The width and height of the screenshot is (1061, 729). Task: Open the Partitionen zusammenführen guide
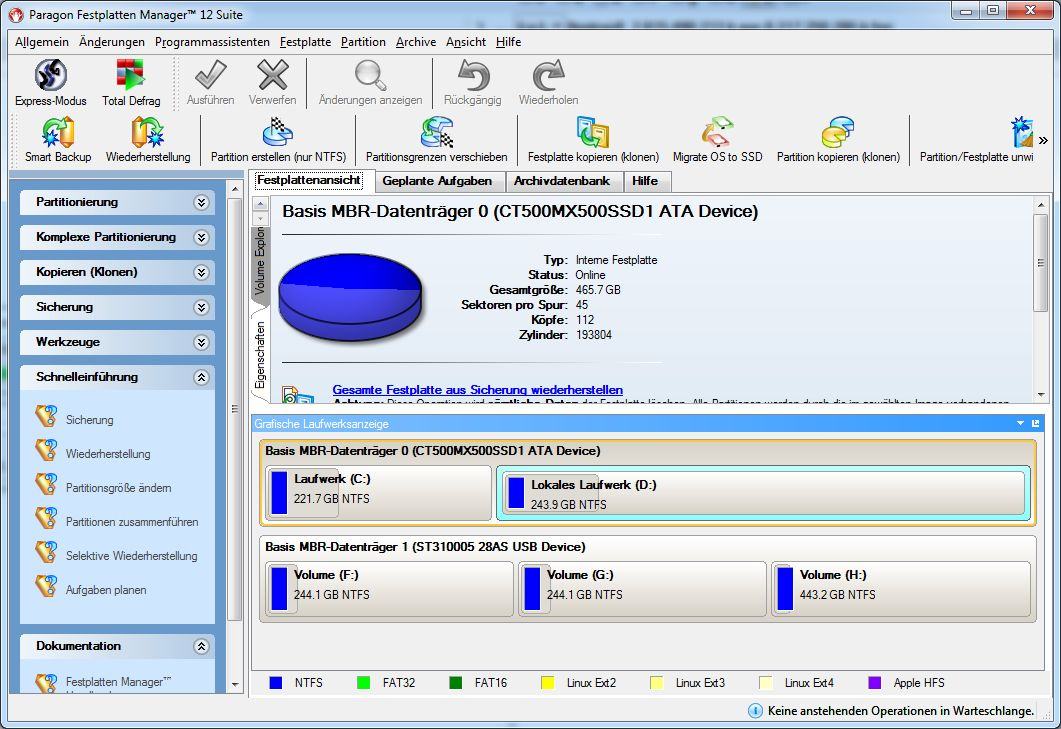[x=132, y=522]
